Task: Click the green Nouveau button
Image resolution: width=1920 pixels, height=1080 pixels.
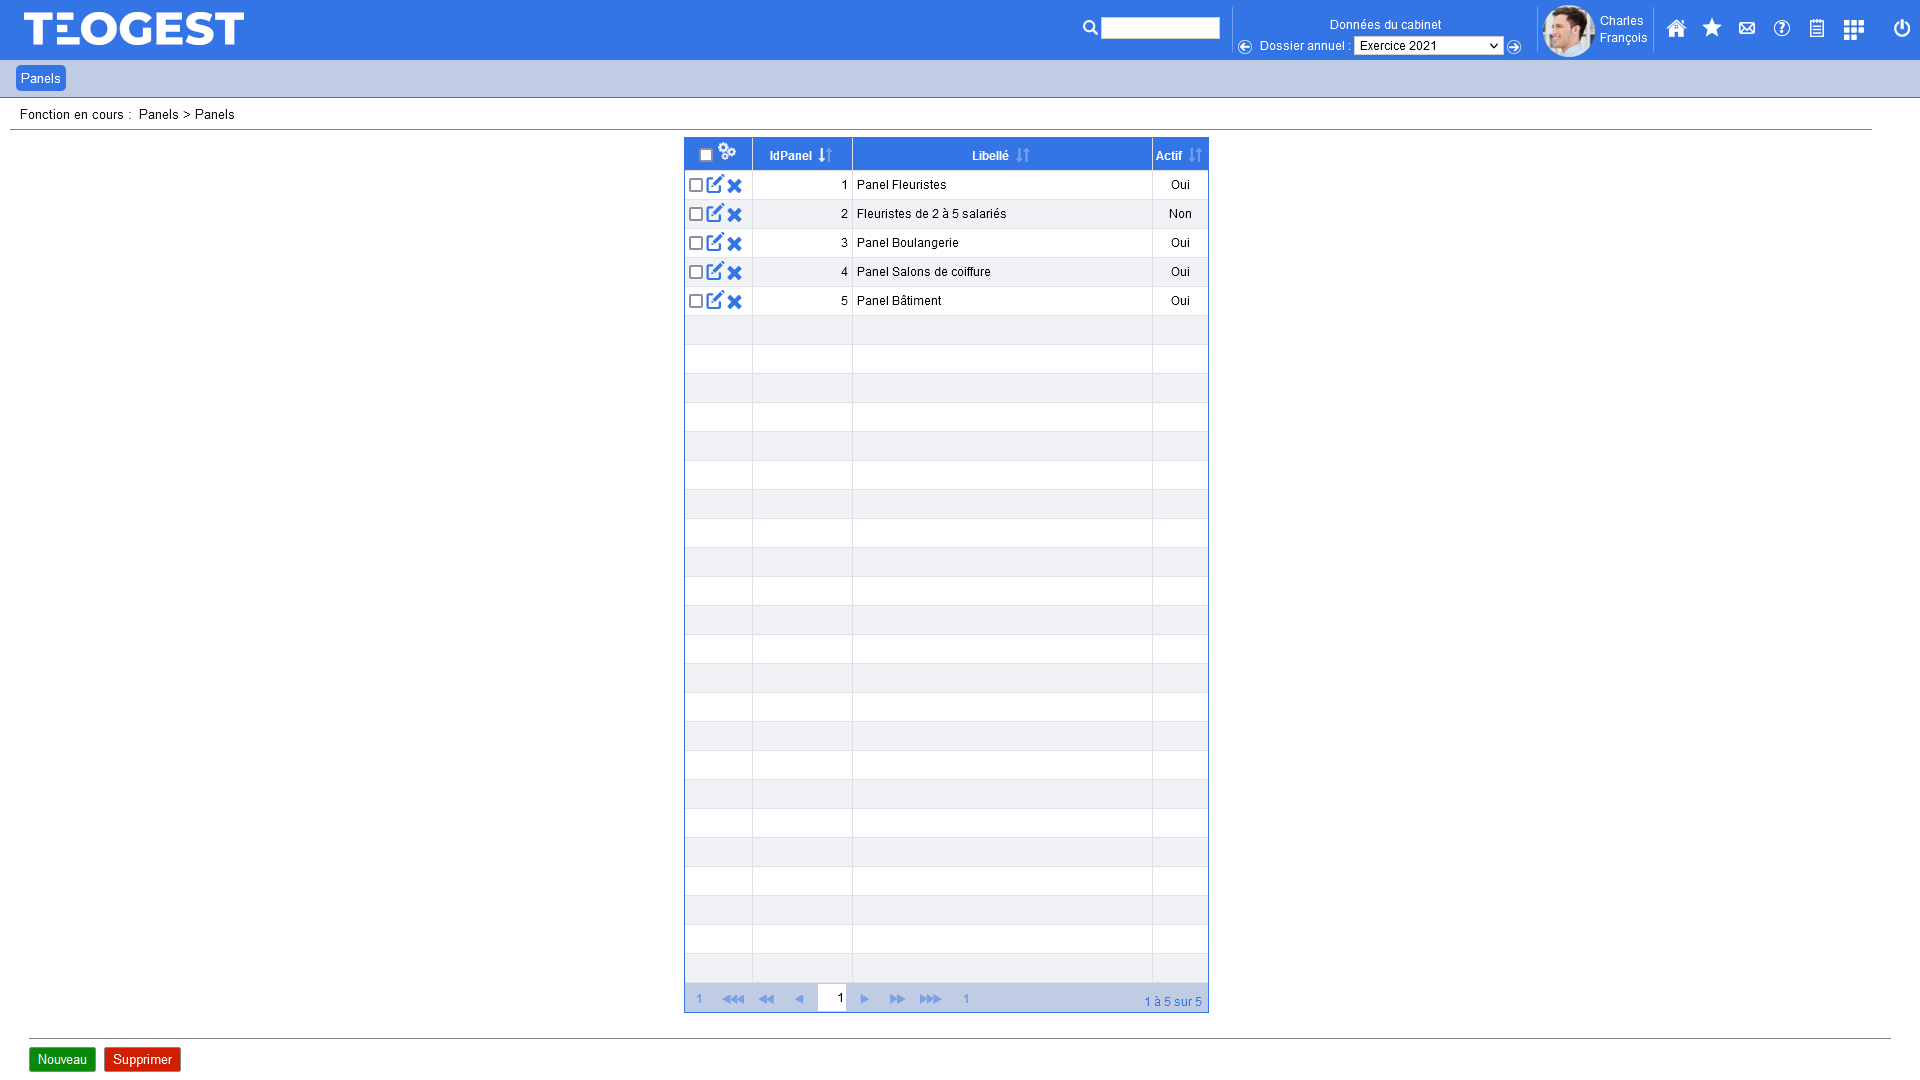Action: point(62,1059)
